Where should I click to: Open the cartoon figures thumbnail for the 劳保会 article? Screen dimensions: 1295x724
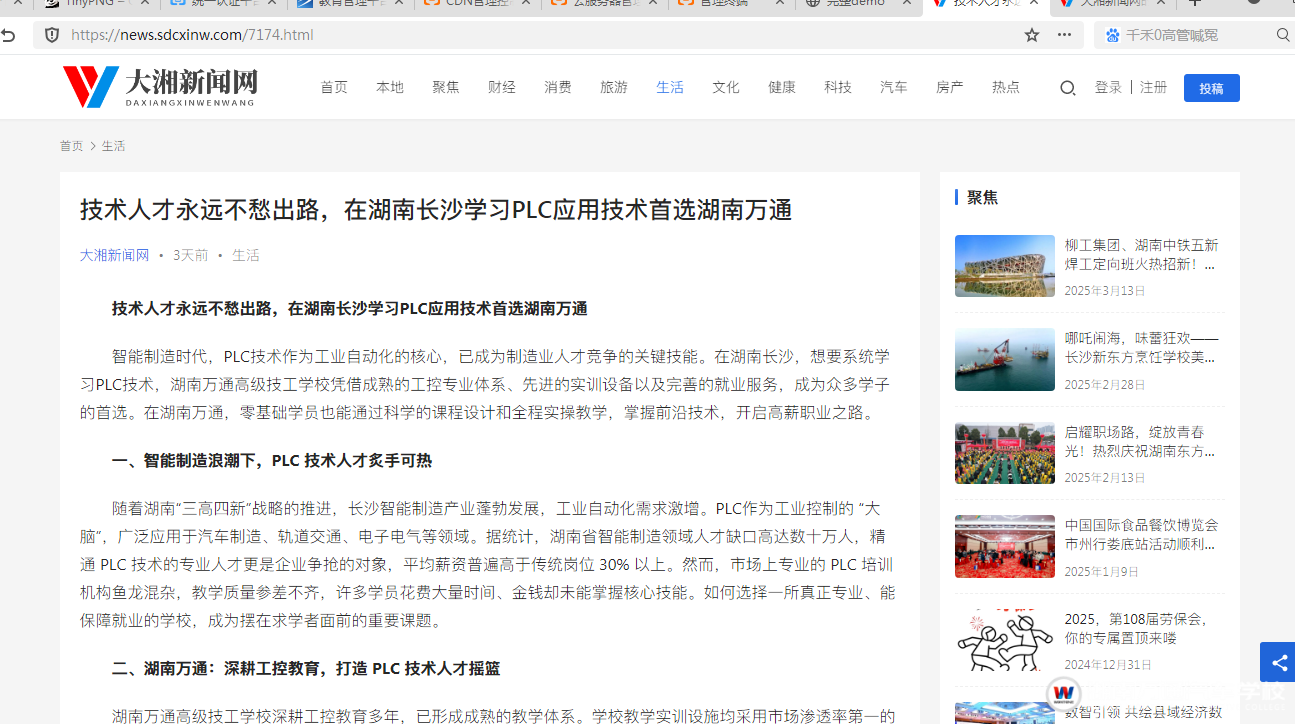(x=1004, y=640)
